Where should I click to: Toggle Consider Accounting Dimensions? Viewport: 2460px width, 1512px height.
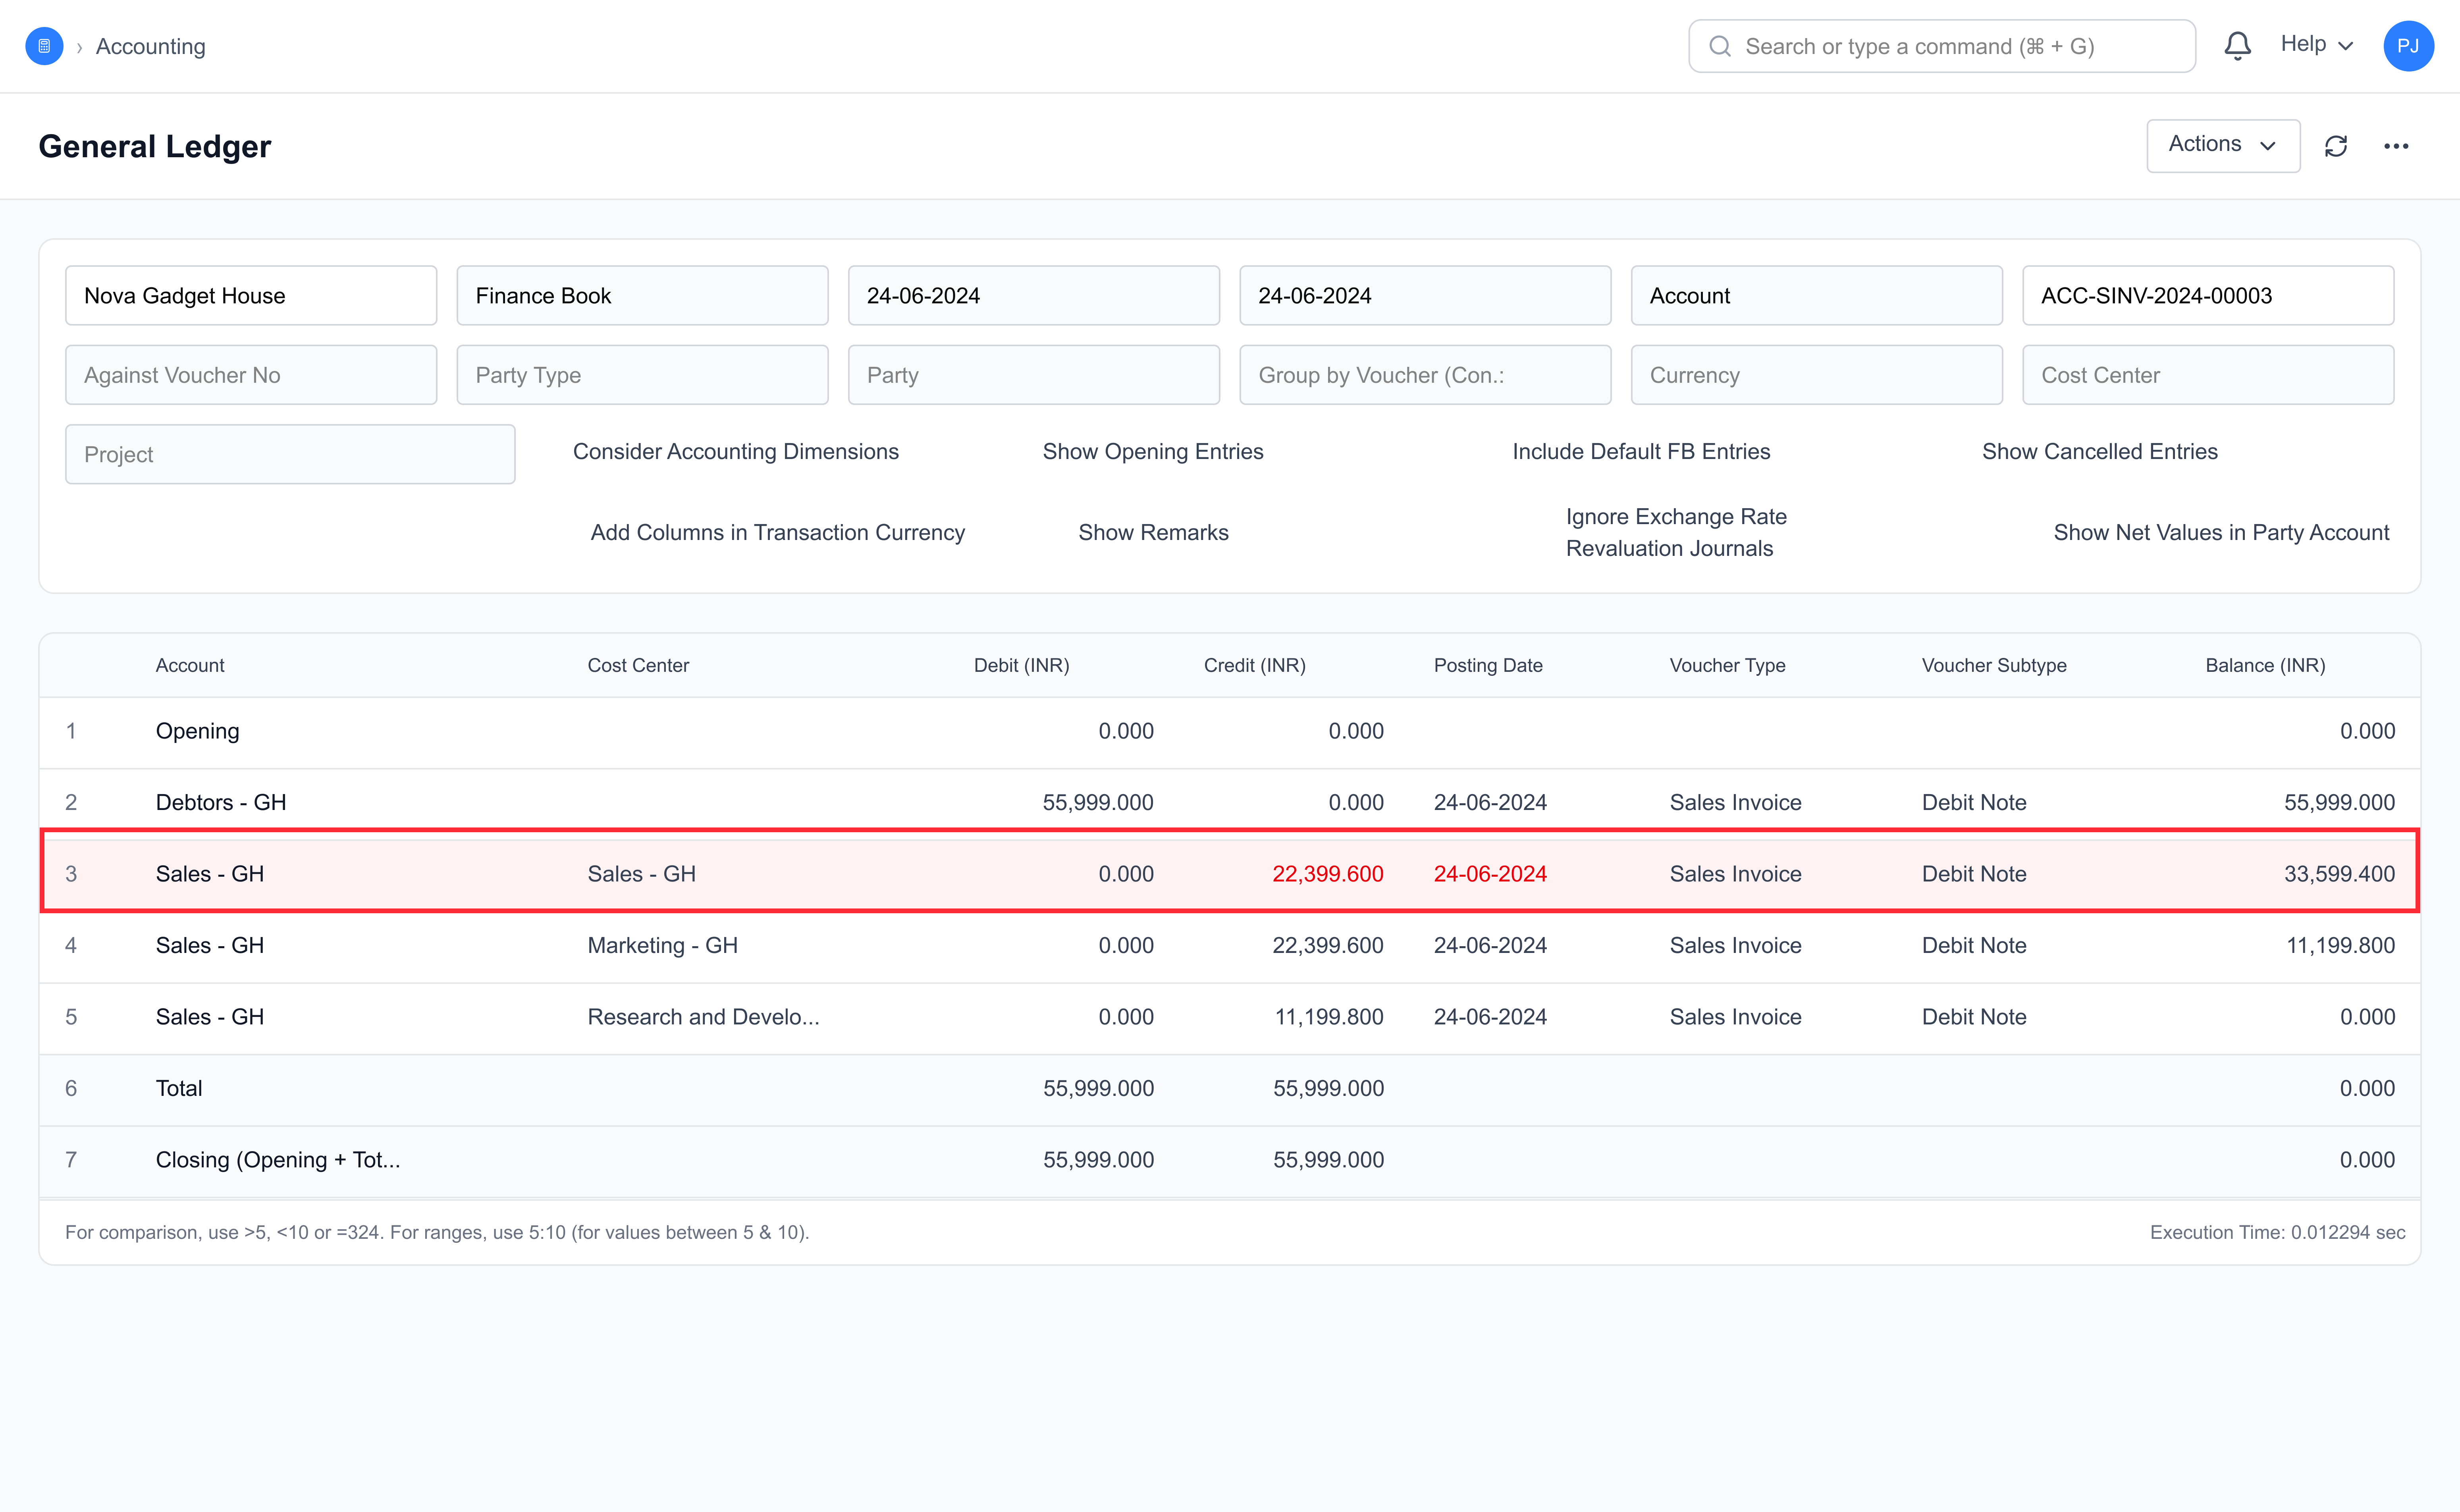pyautogui.click(x=736, y=451)
